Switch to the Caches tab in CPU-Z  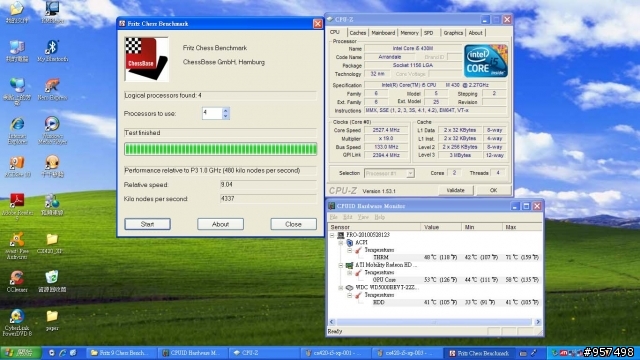[358, 33]
